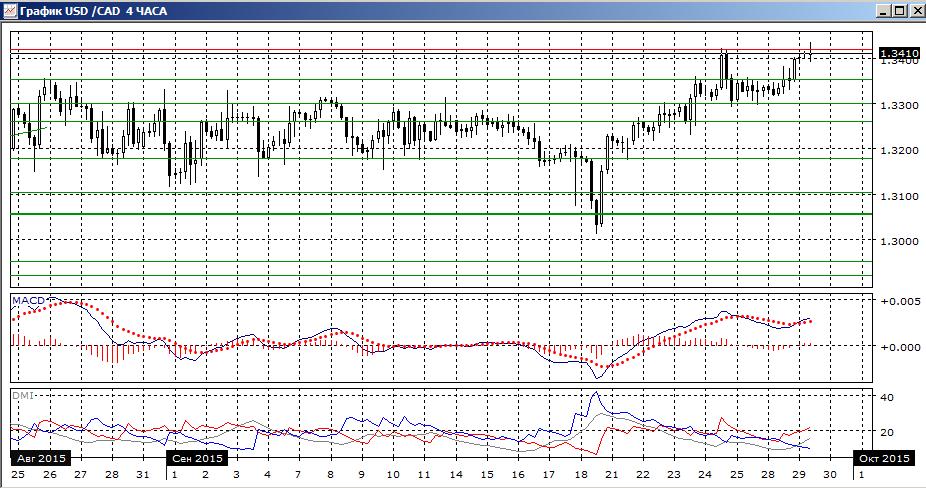Image resolution: width=926 pixels, height=488 pixels.
Task: Click date 29 on the time axis
Action: [x=798, y=474]
